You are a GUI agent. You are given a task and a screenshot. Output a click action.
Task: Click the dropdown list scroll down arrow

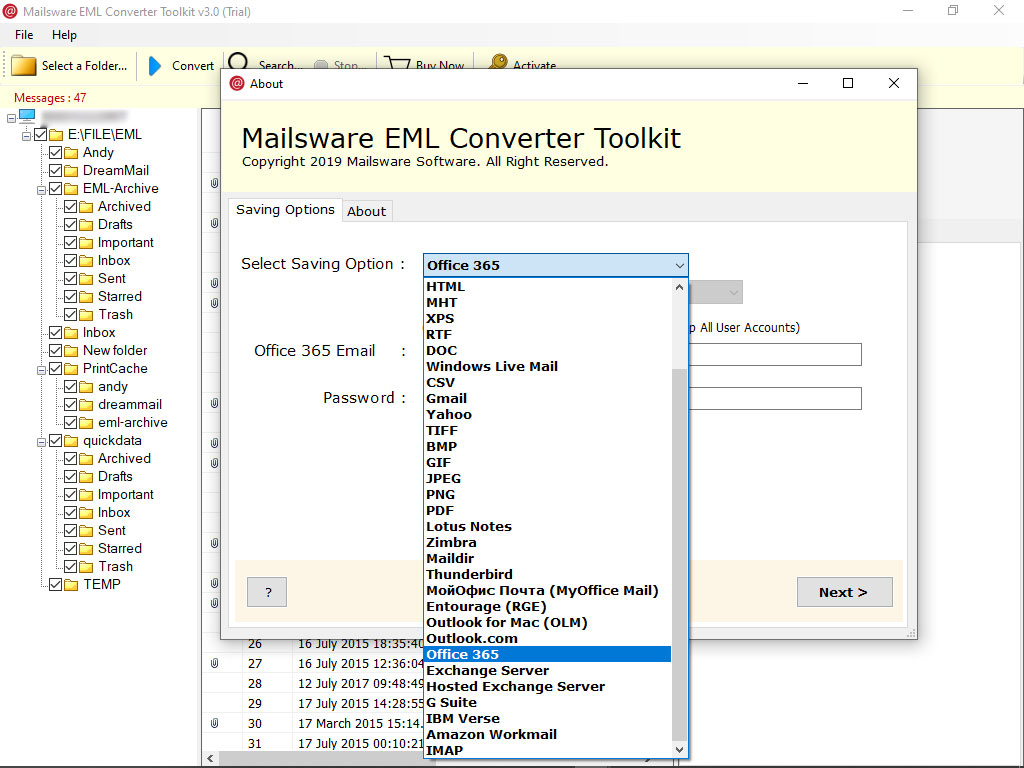pyautogui.click(x=679, y=750)
